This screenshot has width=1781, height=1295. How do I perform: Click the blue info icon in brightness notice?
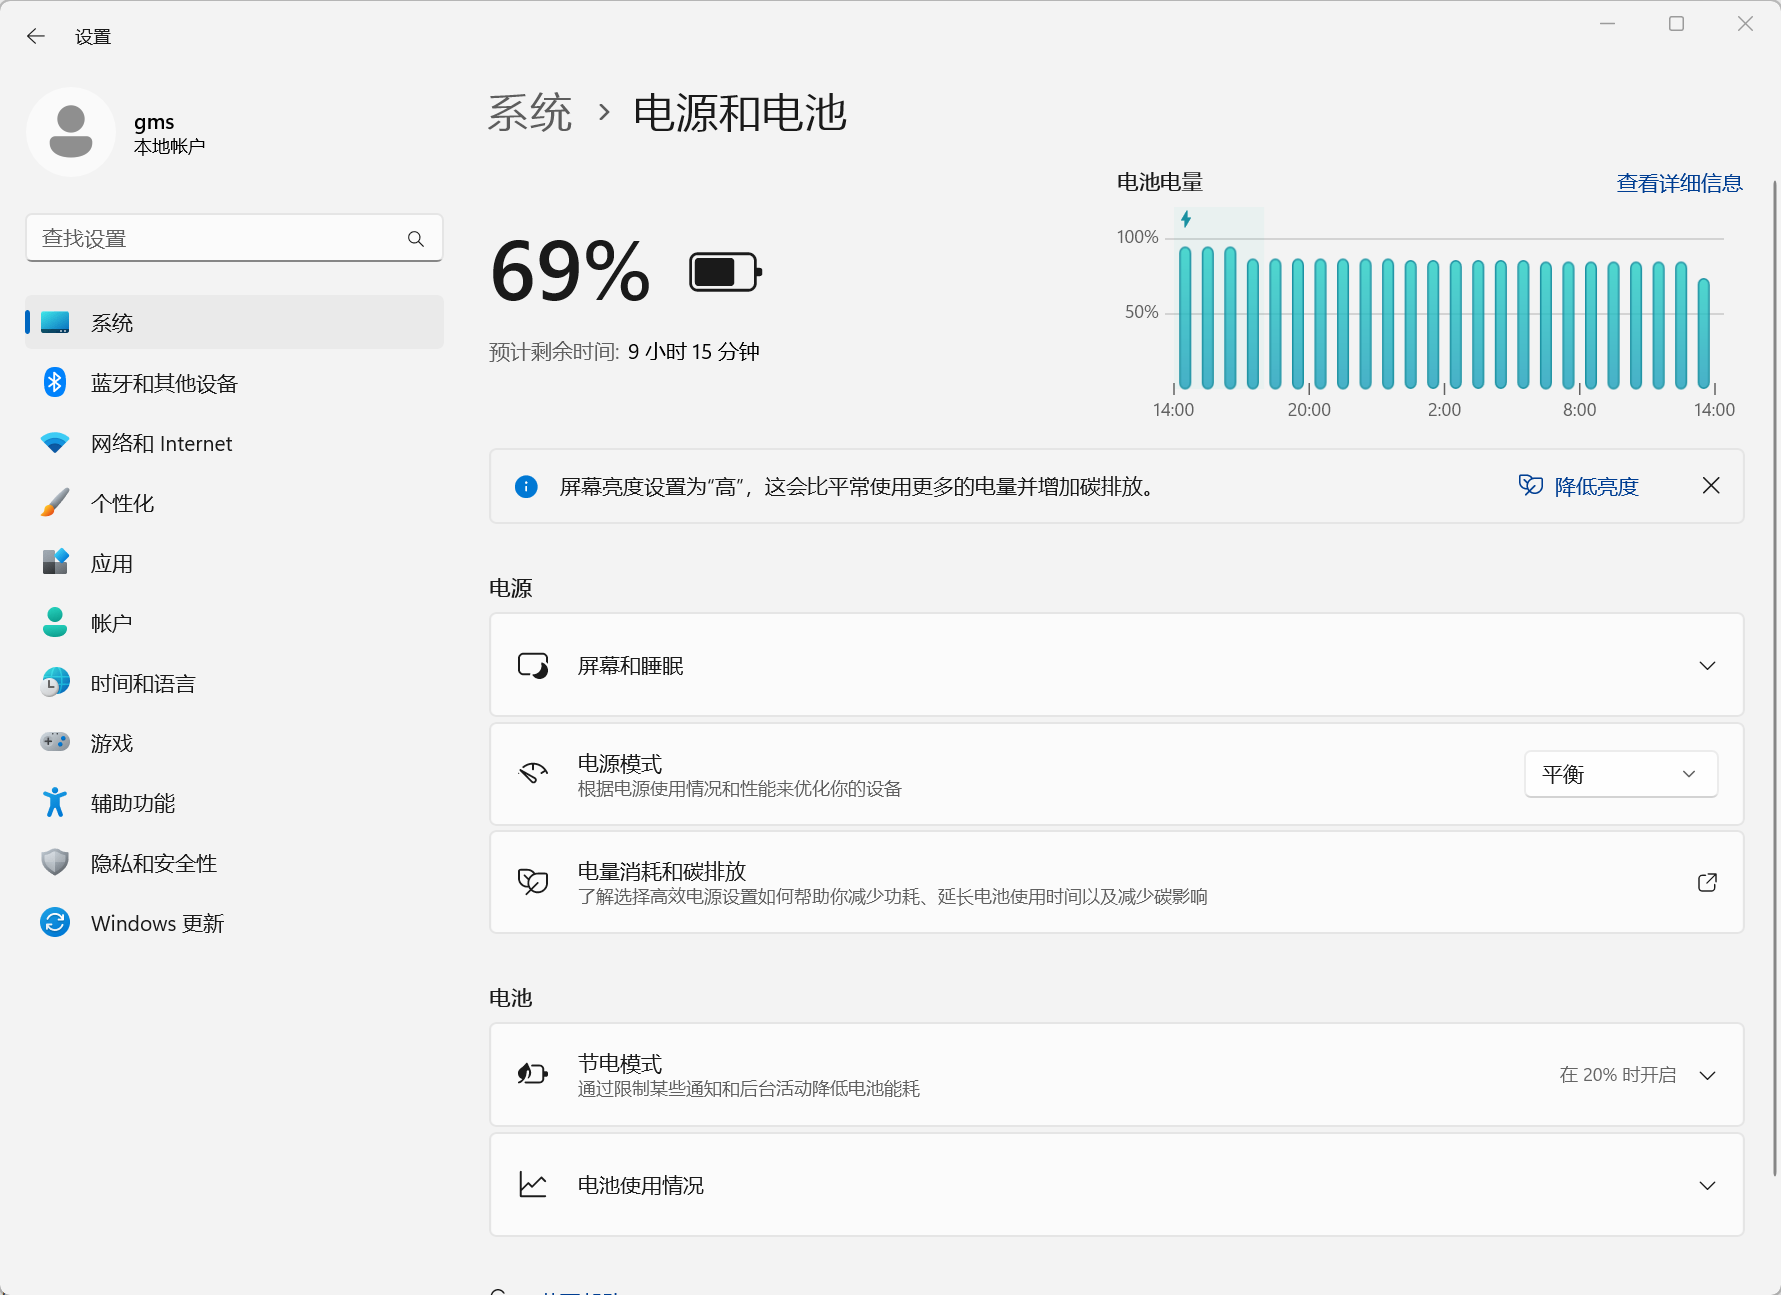tap(526, 486)
